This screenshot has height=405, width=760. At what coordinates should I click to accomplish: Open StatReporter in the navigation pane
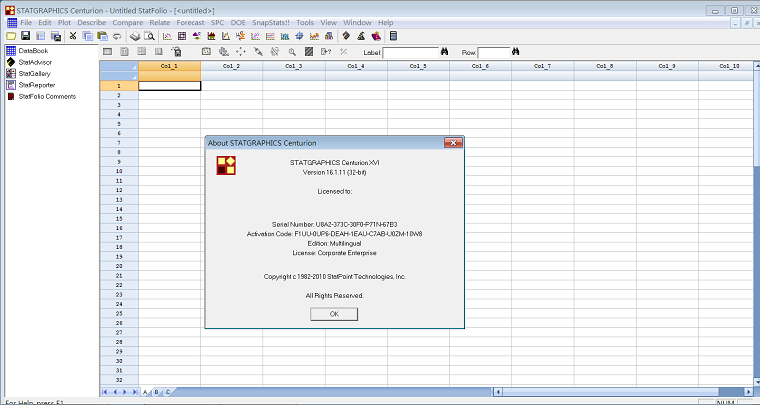[37, 85]
